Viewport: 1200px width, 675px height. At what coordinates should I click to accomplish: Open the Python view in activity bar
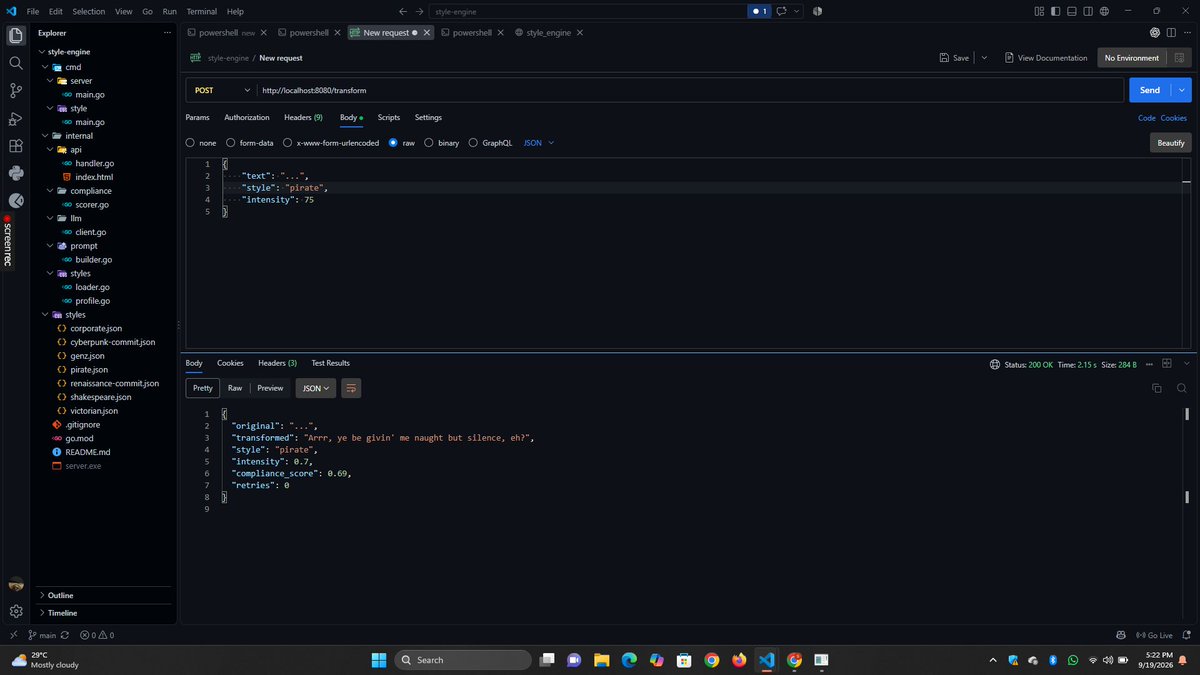point(16,173)
